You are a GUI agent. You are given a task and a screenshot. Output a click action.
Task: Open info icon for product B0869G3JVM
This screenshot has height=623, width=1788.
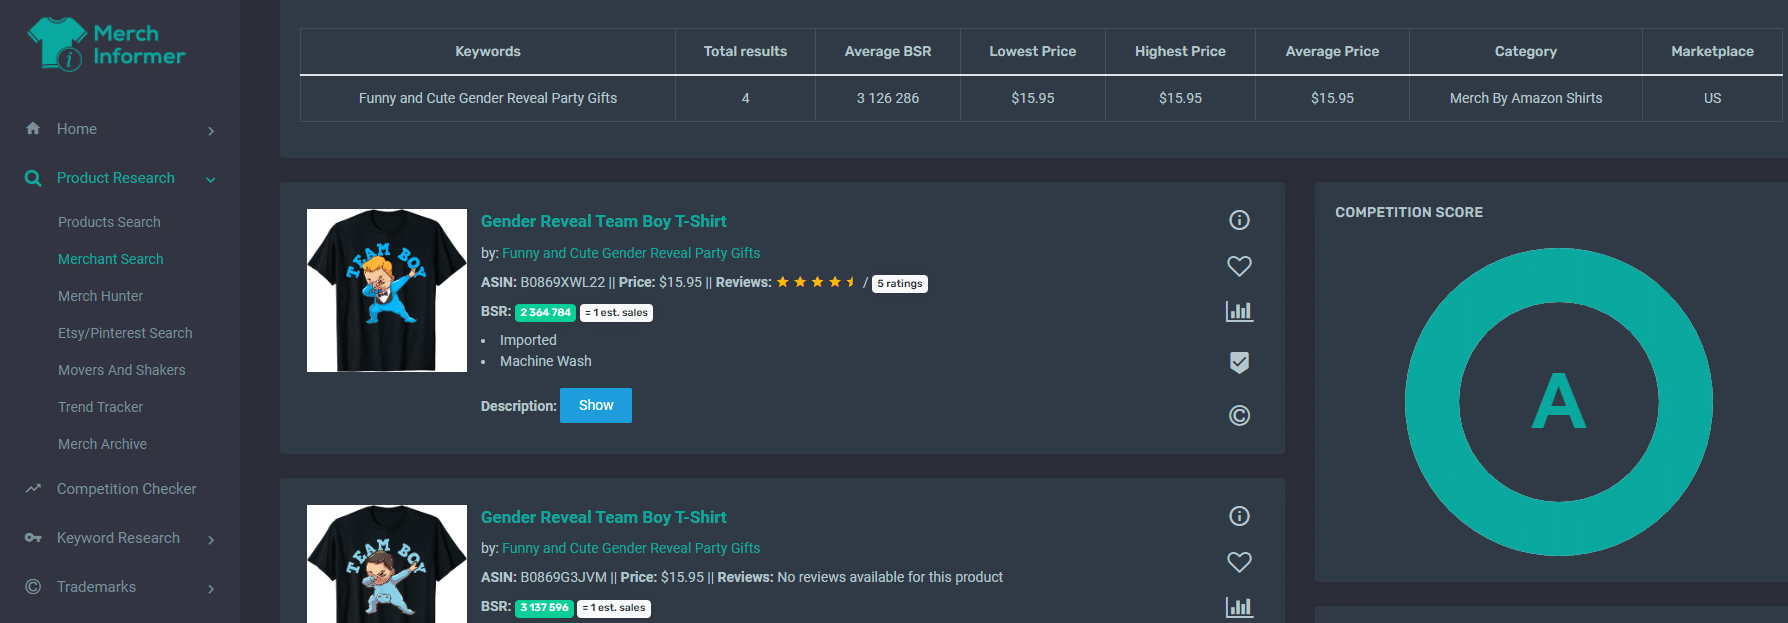(x=1239, y=516)
